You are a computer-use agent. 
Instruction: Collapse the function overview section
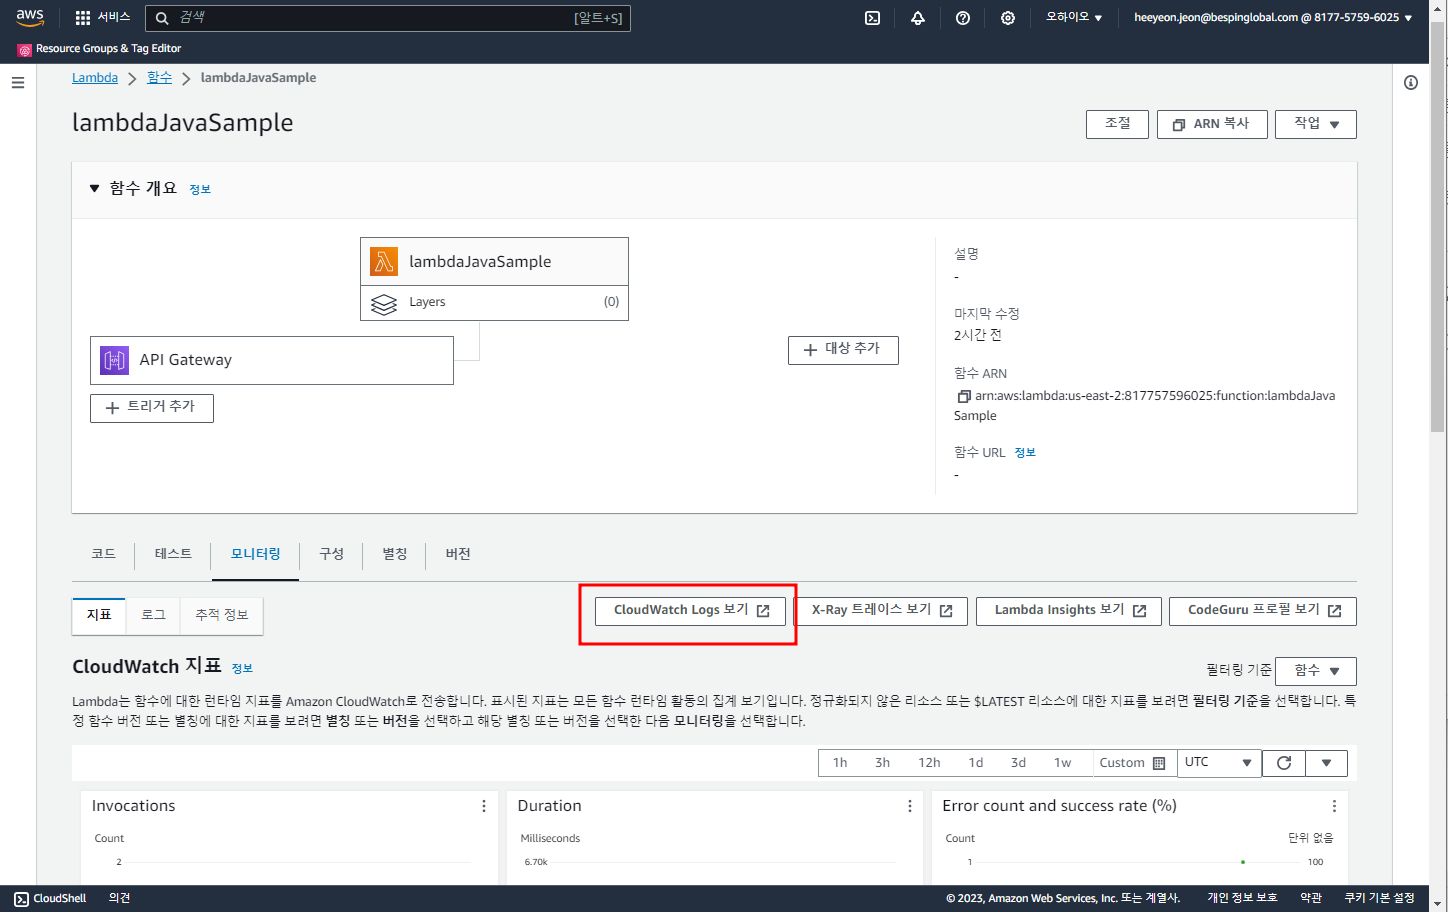(95, 188)
